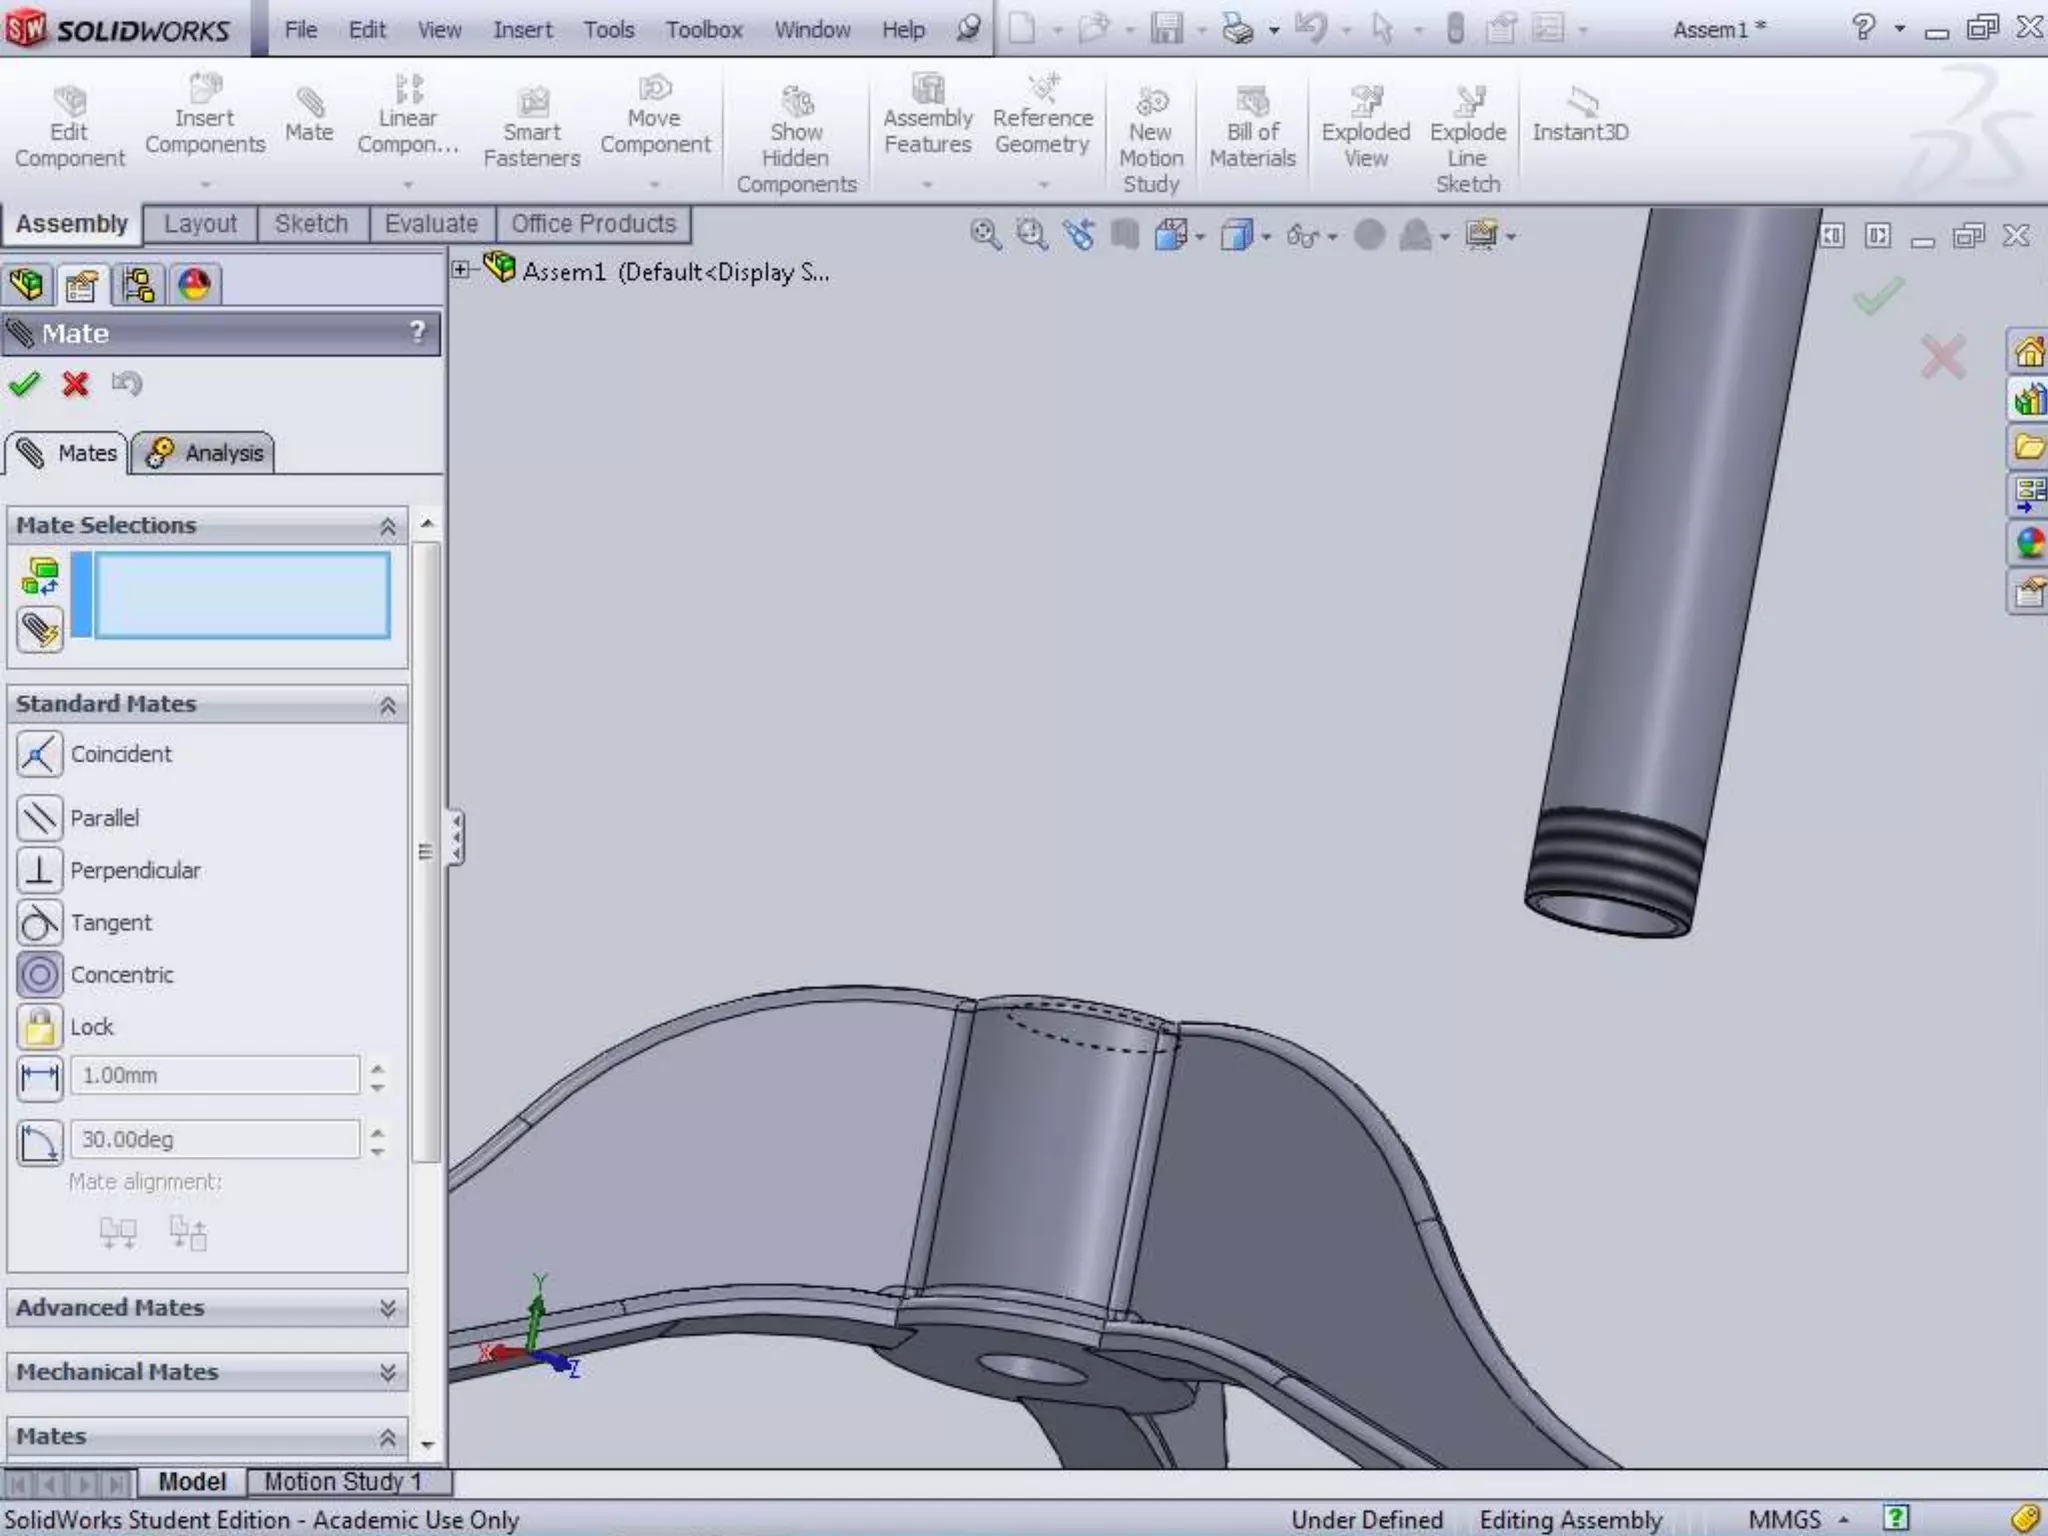Expand the Assem1 feature tree node
Viewport: 2048px width, 1536px height.
(x=460, y=270)
